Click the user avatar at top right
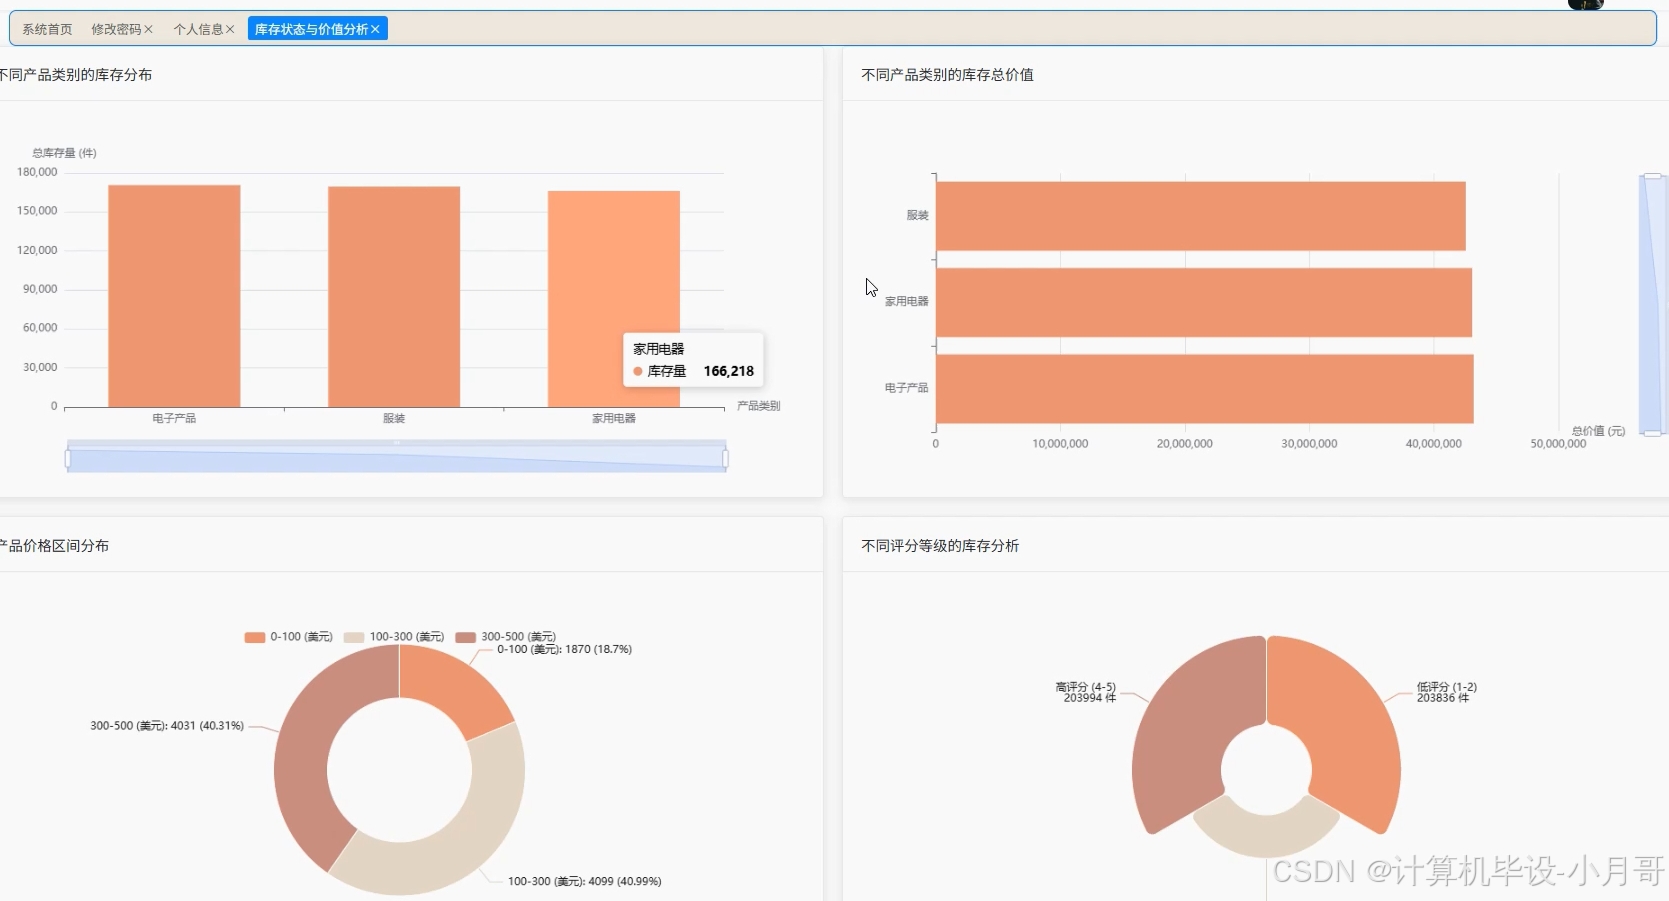 click(x=1586, y=4)
